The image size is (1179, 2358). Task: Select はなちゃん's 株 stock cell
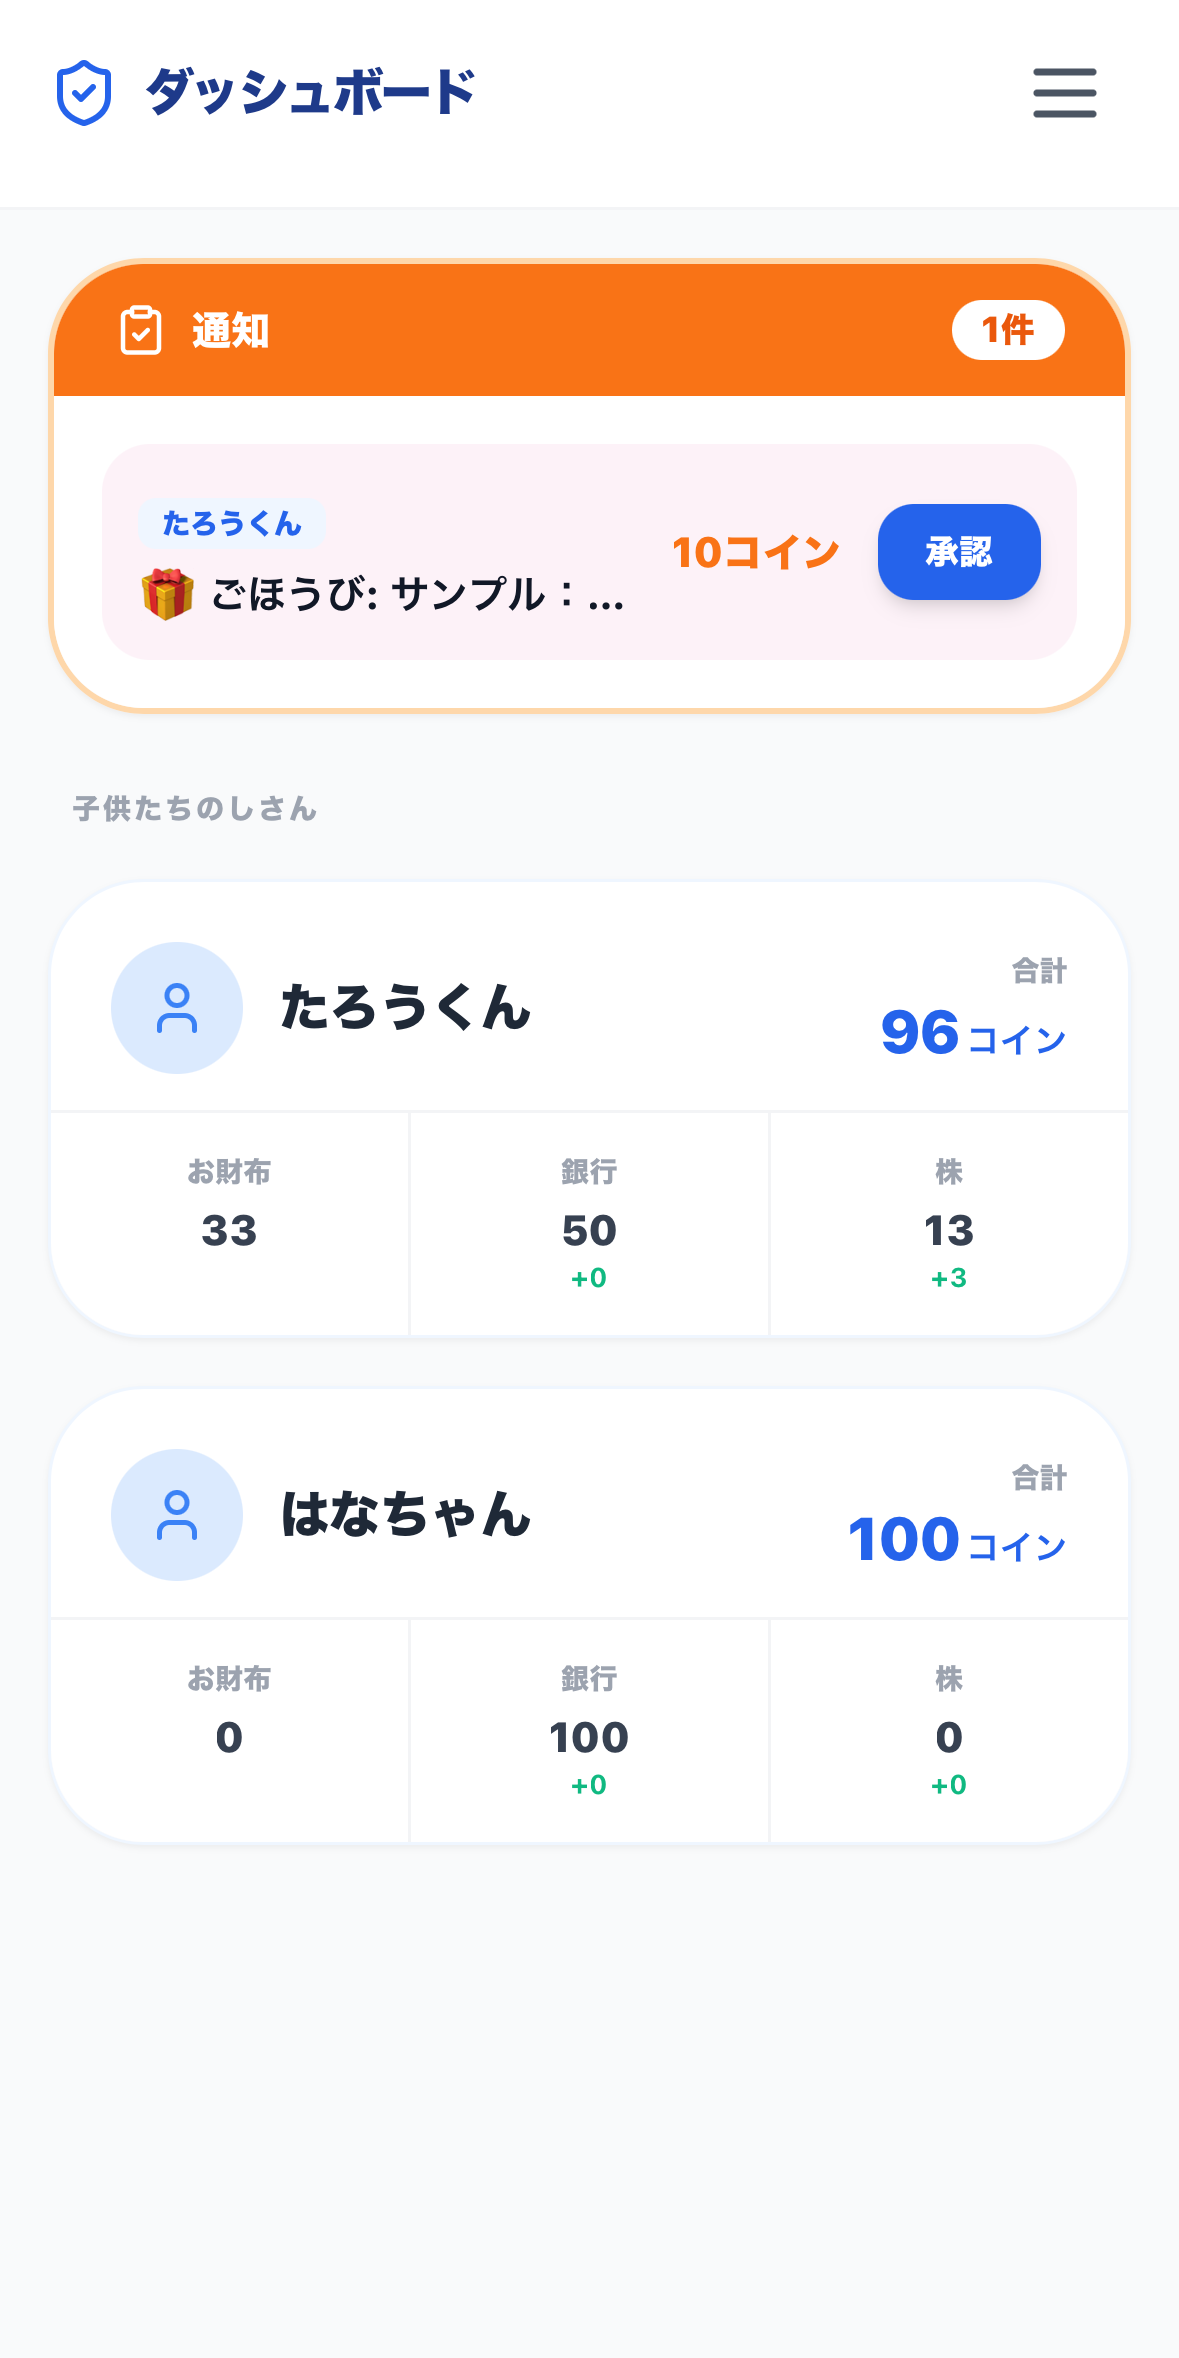click(948, 1730)
